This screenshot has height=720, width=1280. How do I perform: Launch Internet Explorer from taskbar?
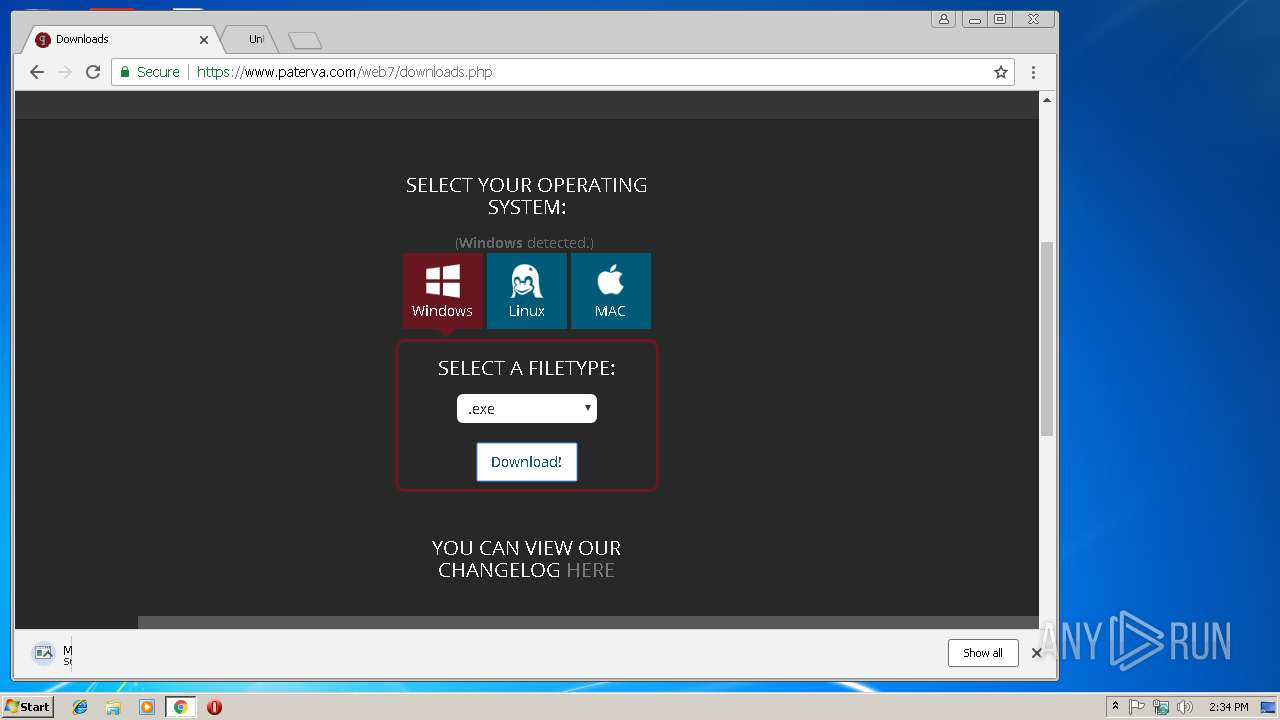coord(80,707)
